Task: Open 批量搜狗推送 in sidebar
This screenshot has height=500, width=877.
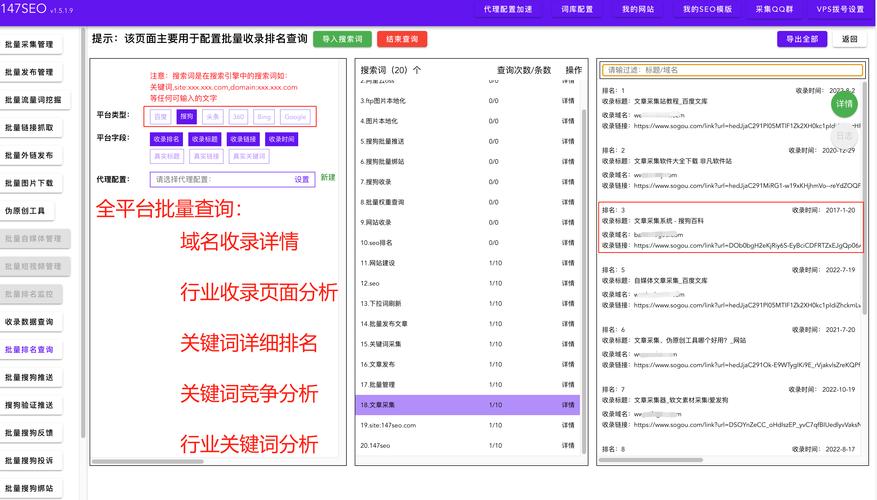Action: pos(31,378)
